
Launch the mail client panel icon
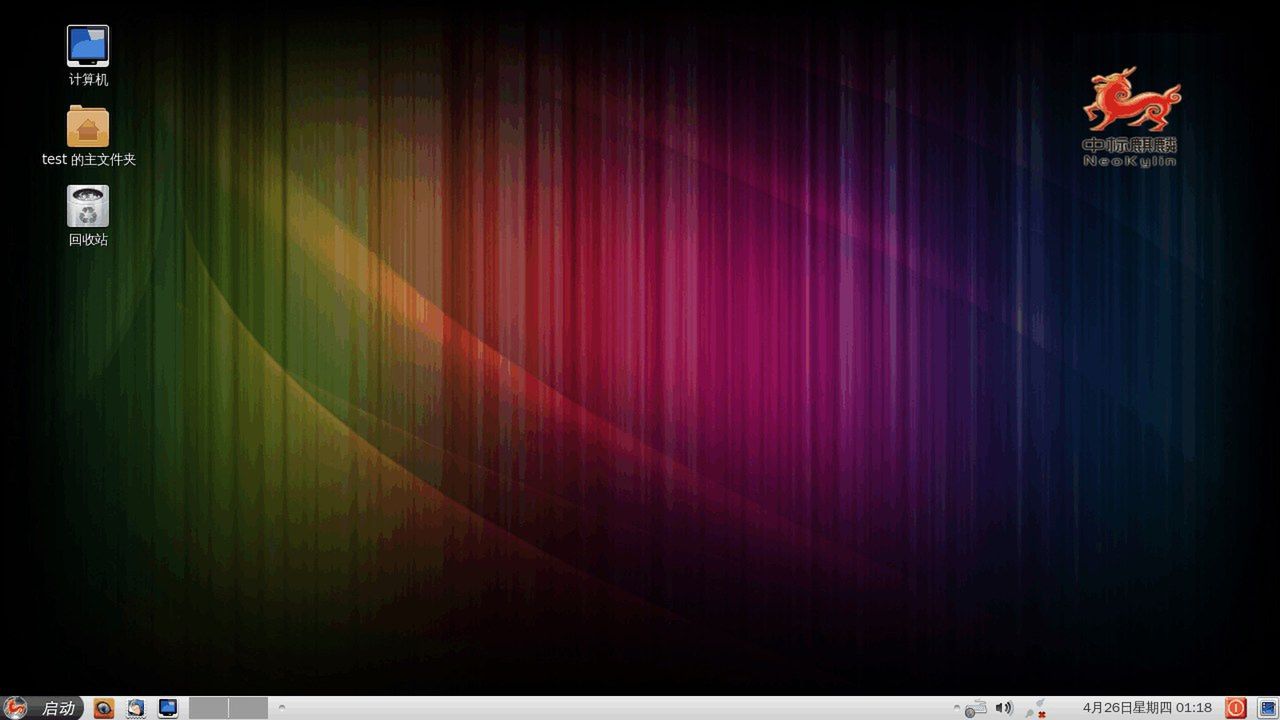click(136, 708)
